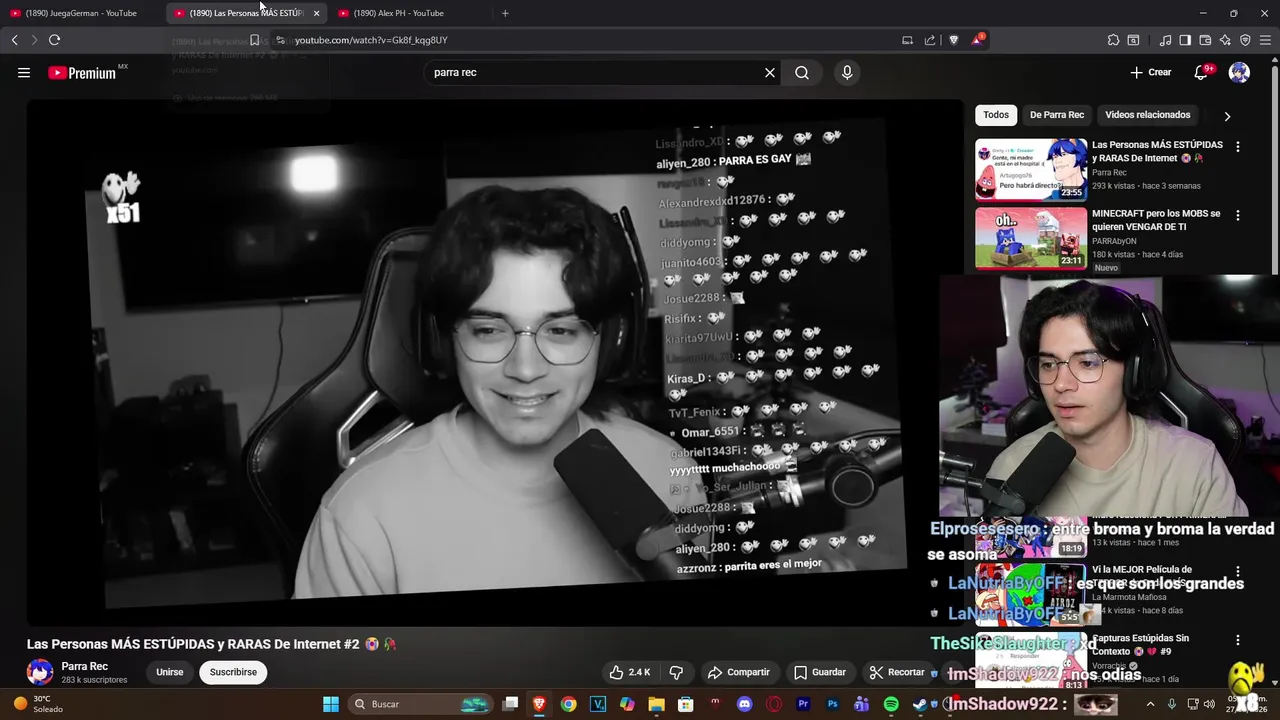1280x720 pixels.
Task: Click the search magnifier button
Action: point(802,72)
